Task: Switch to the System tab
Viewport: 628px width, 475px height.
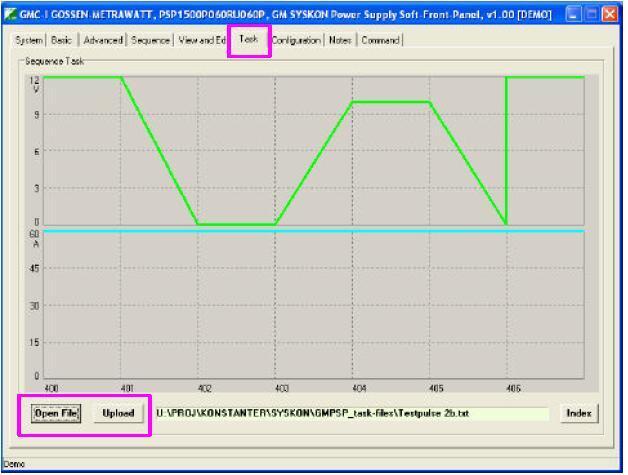Action: [x=29, y=40]
